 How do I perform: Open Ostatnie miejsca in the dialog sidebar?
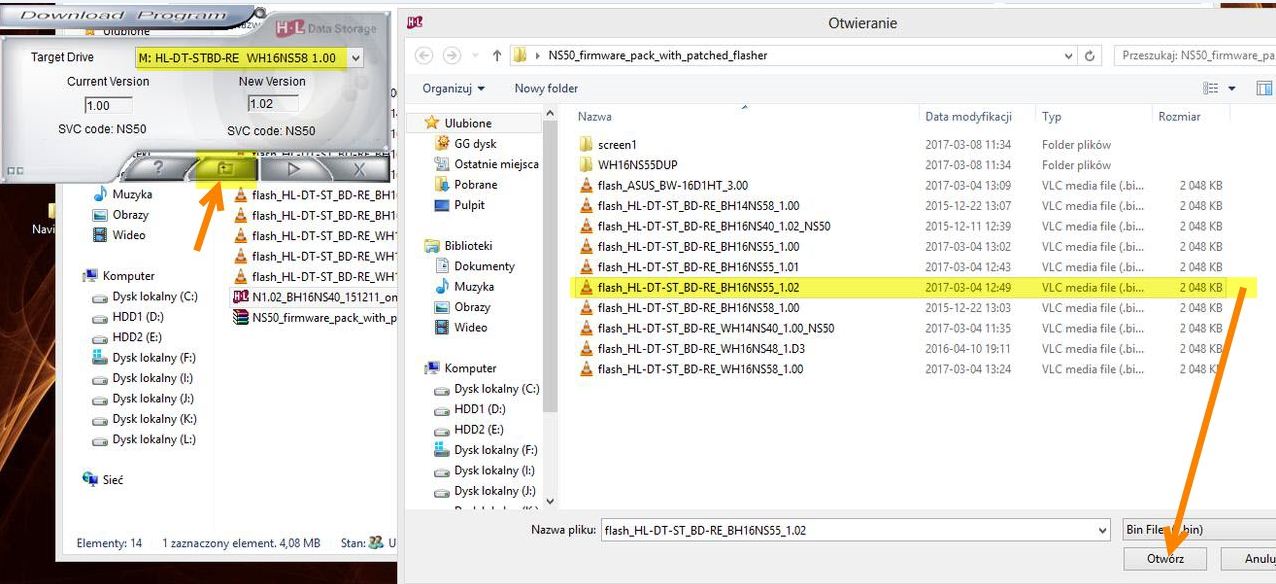487,164
